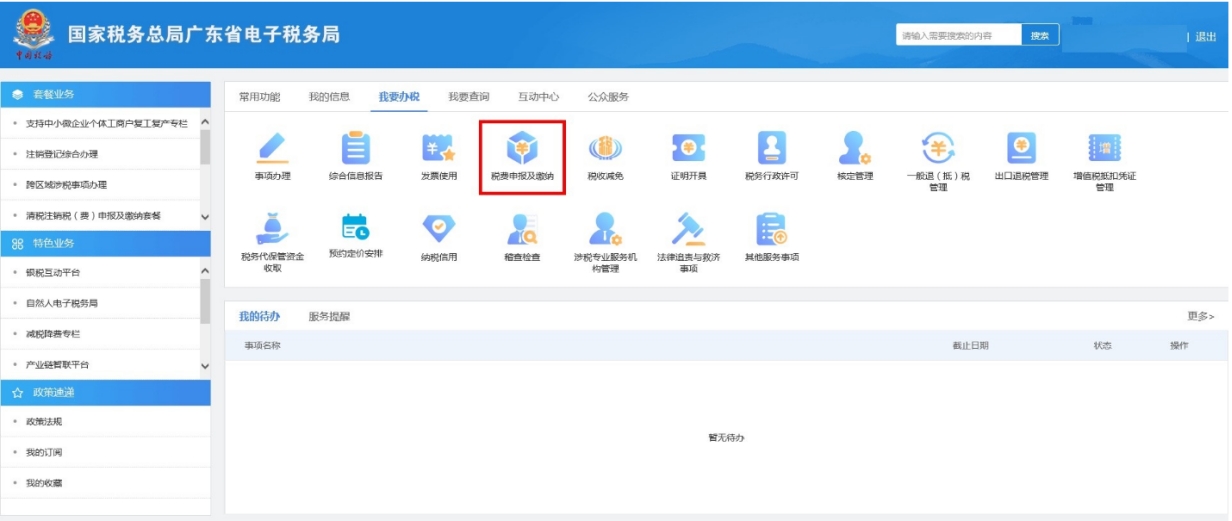
Task: Switch to the 我要查询 tab
Action: tap(468, 97)
